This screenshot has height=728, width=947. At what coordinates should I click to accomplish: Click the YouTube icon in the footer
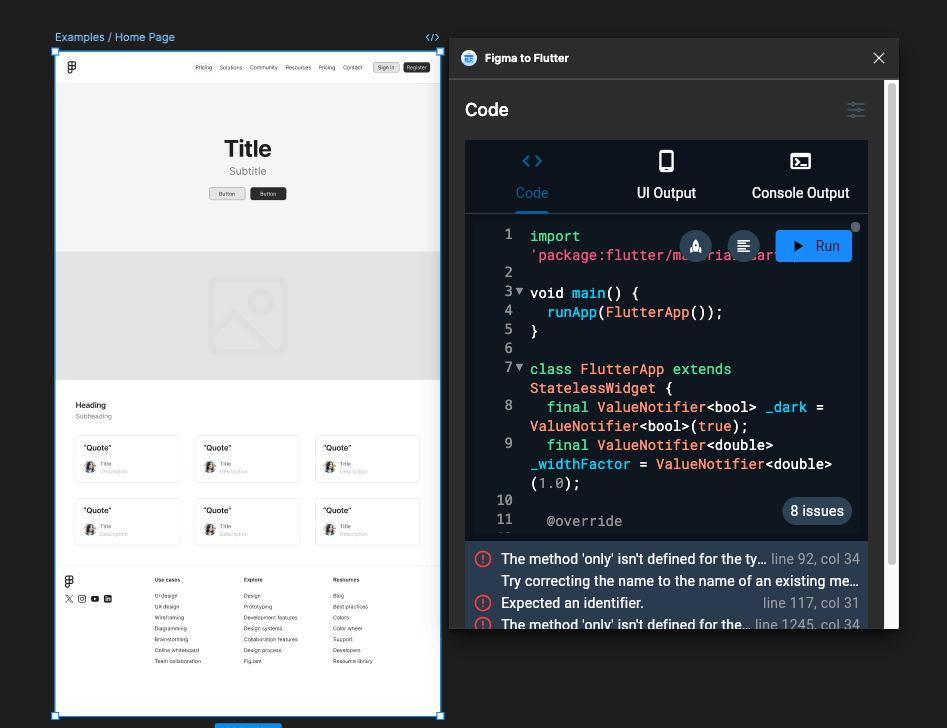tap(95, 599)
